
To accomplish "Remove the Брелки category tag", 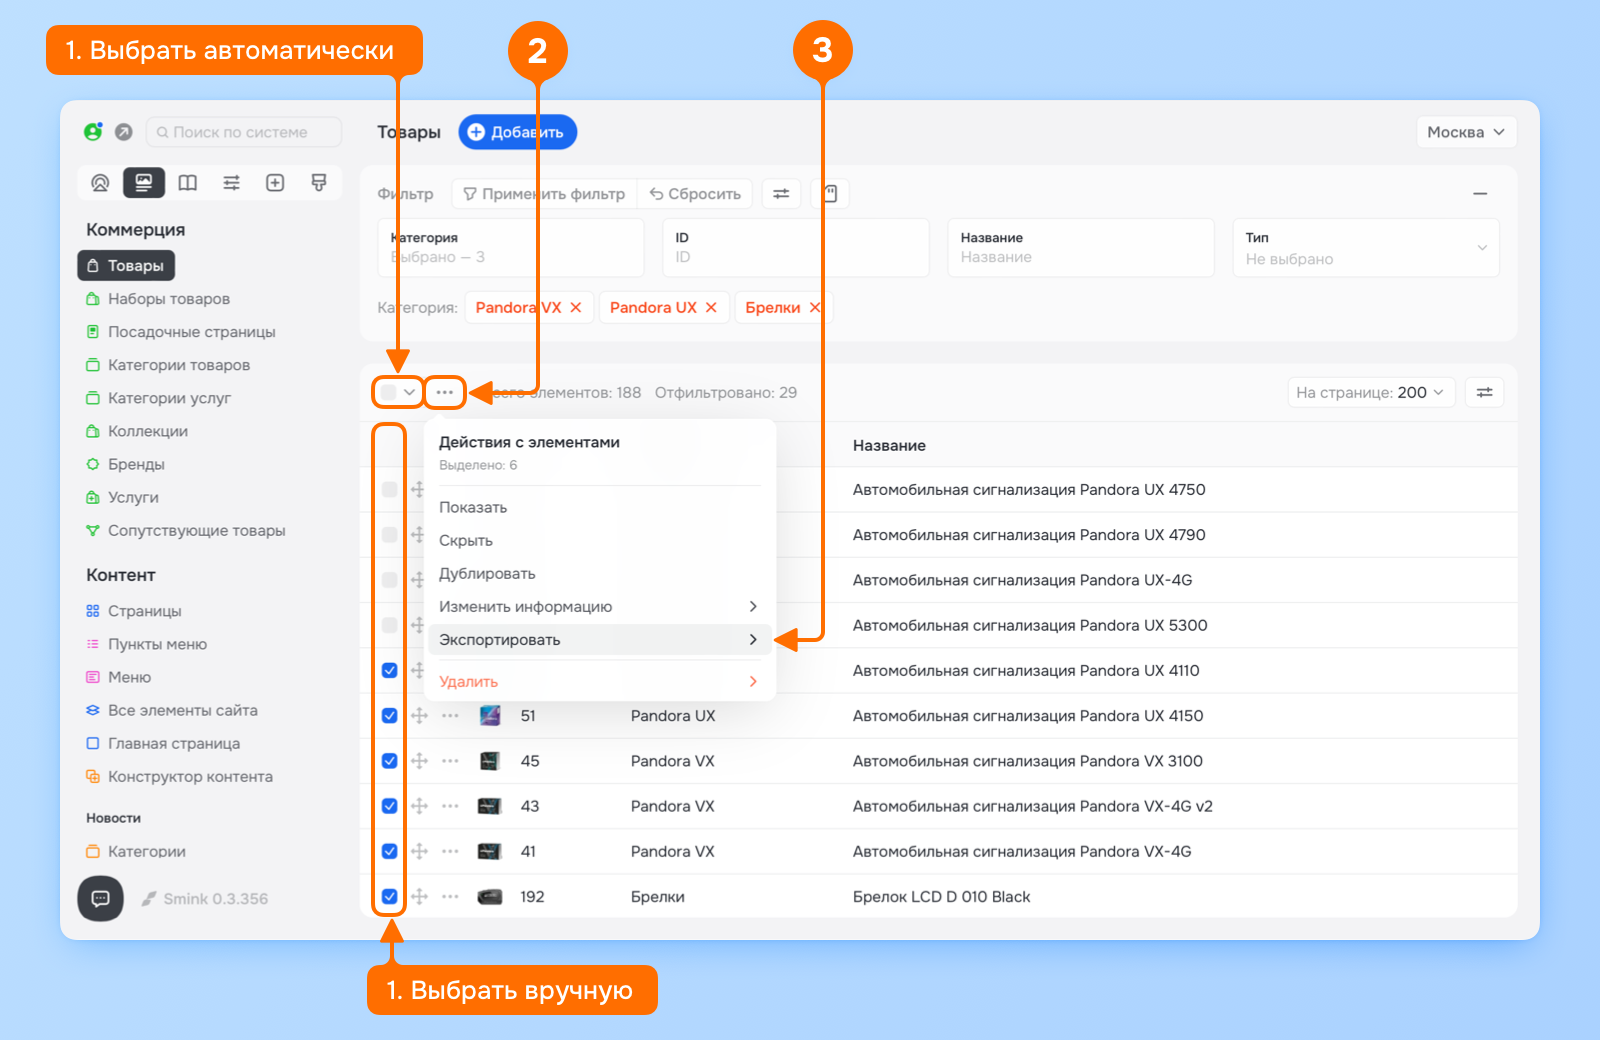I will [815, 308].
